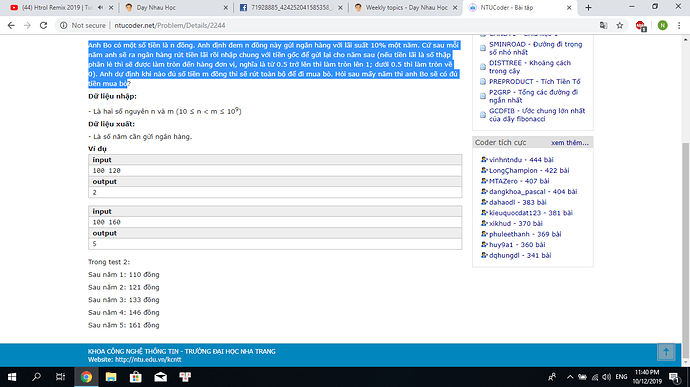
Task: Close the Weekly topics tab
Action: 455,7
